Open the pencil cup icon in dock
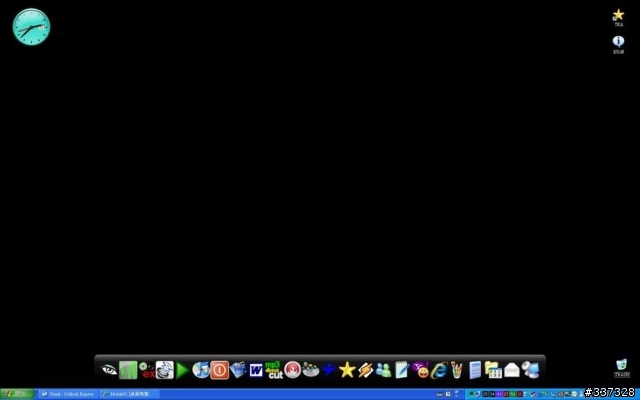Viewport: 640px width, 400px height. click(457, 370)
